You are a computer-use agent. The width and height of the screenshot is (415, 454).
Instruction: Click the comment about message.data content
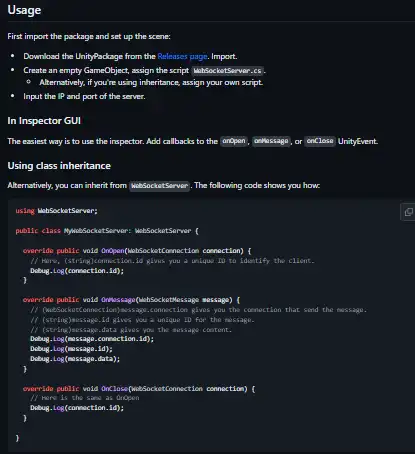point(131,330)
